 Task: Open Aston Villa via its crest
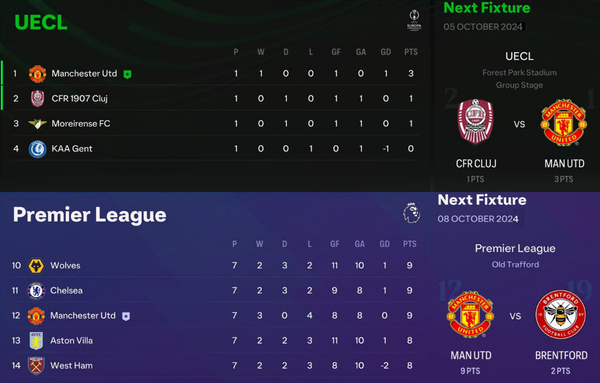[36, 341]
